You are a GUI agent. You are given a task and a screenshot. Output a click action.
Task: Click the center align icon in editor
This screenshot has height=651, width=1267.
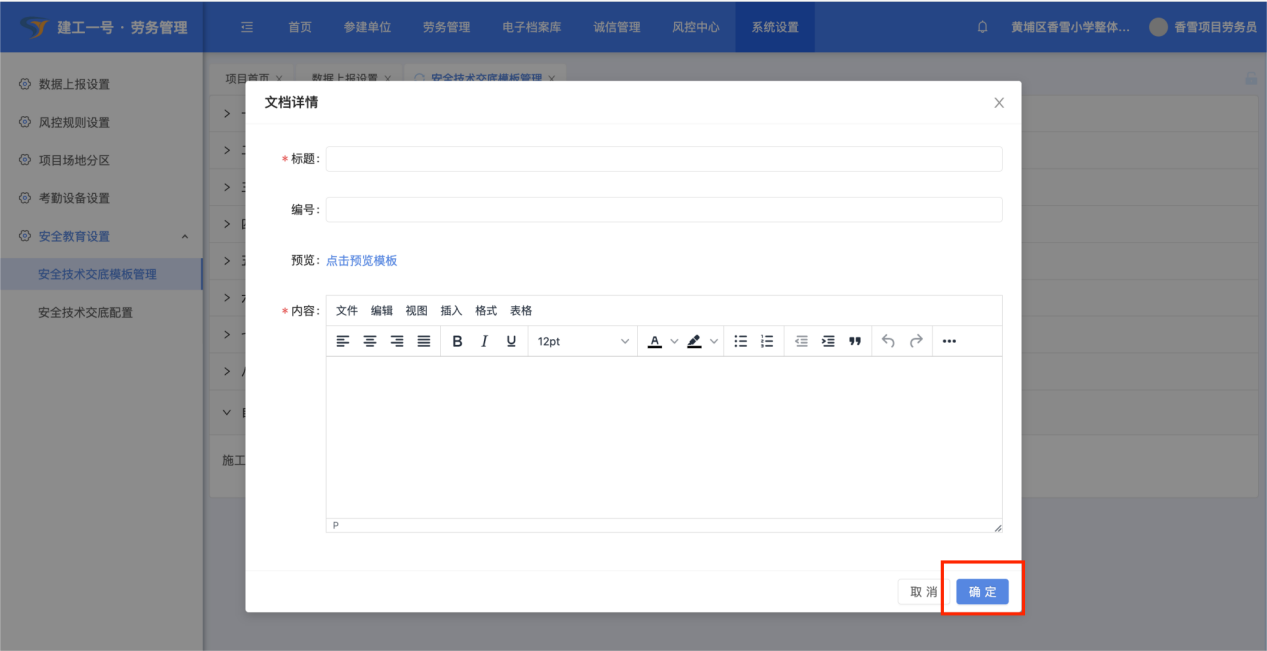click(370, 341)
